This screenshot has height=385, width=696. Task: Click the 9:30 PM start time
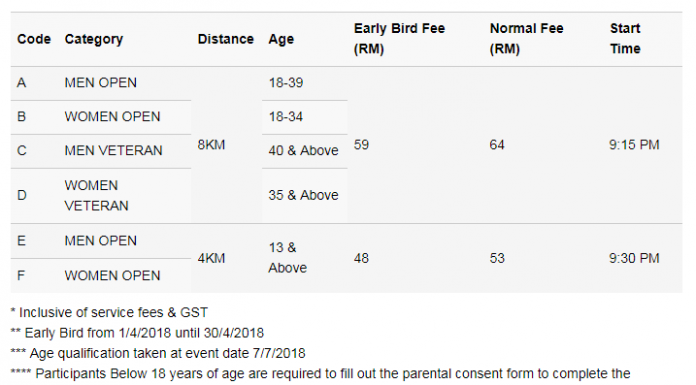634,258
